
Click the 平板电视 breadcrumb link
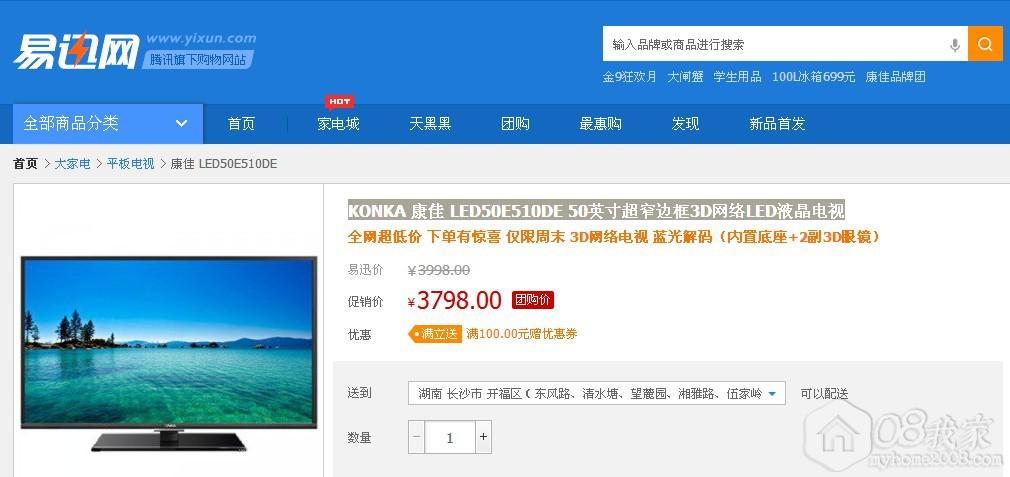click(131, 164)
